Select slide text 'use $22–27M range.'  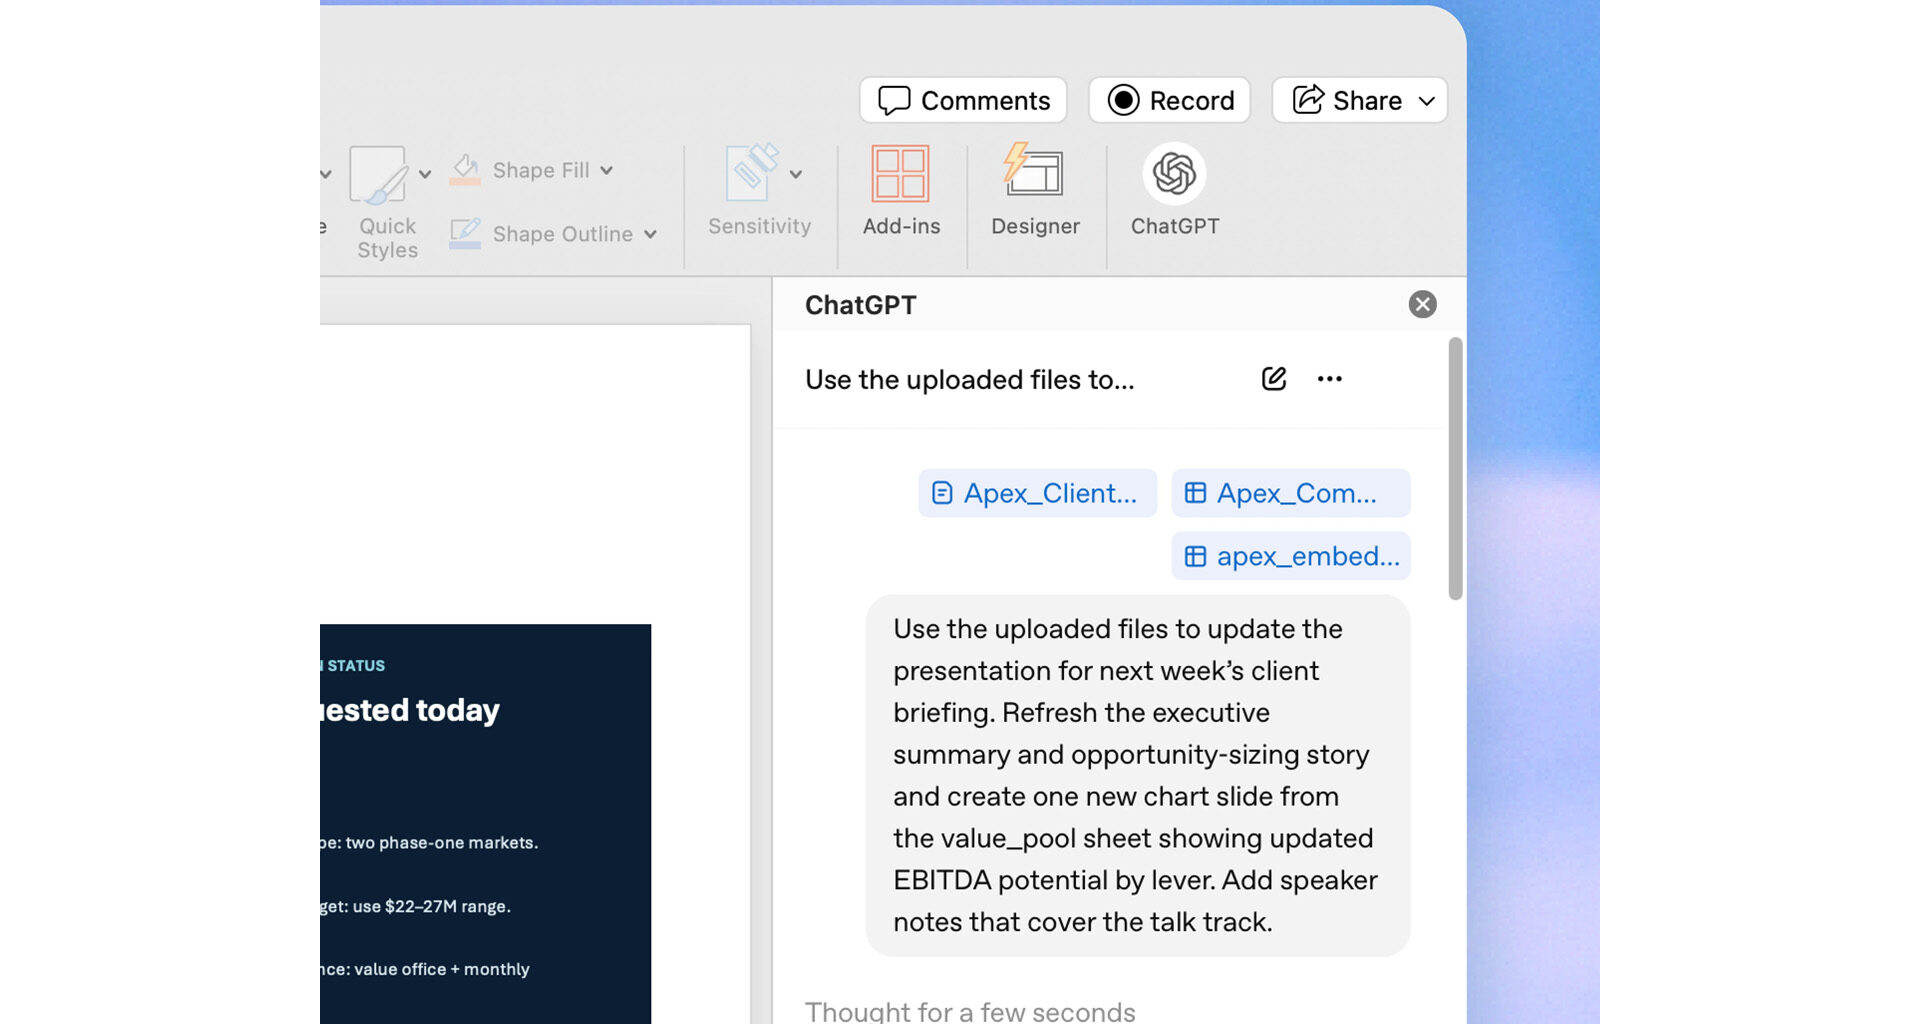coord(432,907)
